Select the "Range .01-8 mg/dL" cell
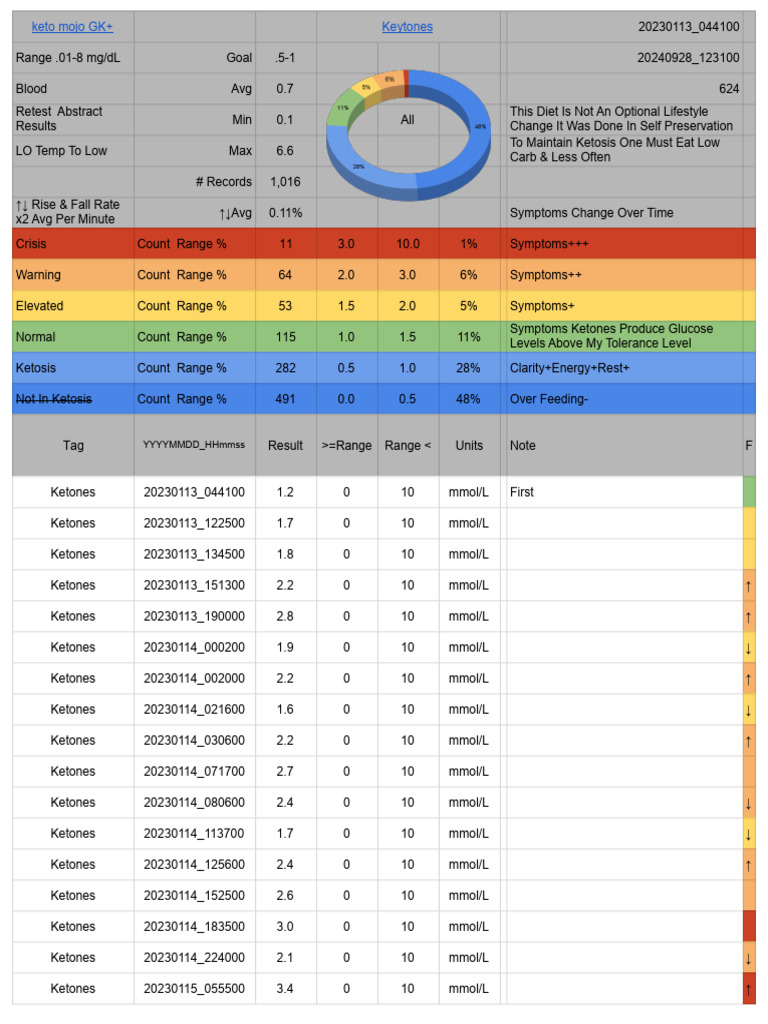This screenshot has width=768, height=1024. pos(73,57)
